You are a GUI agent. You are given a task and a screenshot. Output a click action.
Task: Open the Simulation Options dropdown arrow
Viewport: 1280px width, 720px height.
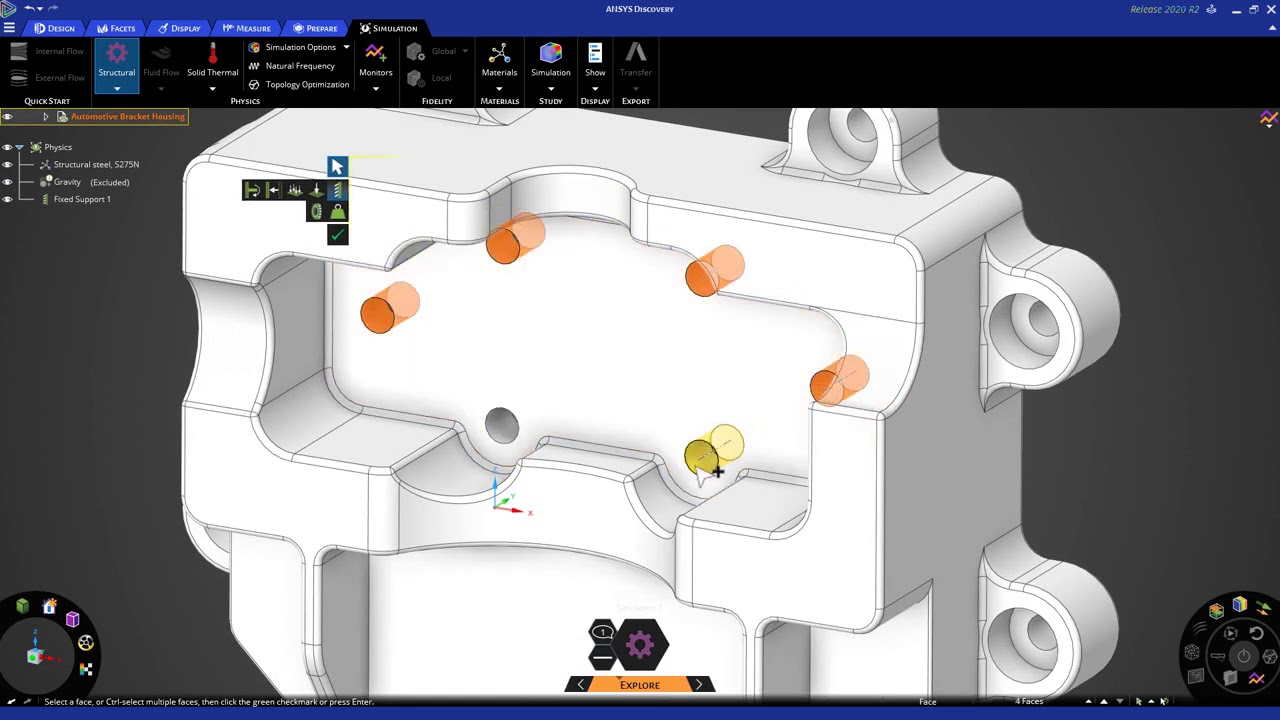[x=346, y=47]
